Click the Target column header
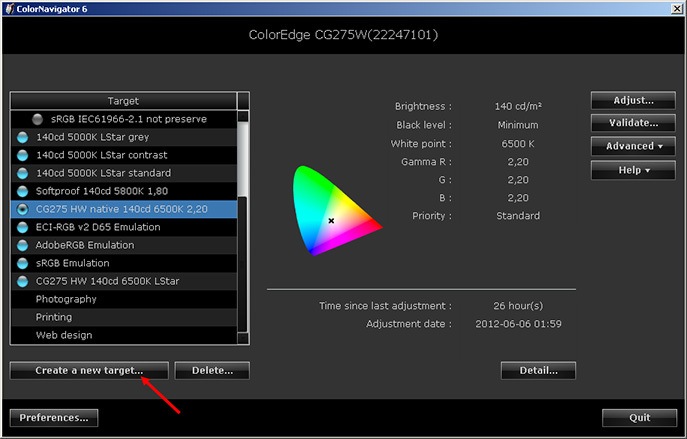687x439 pixels. (123, 101)
